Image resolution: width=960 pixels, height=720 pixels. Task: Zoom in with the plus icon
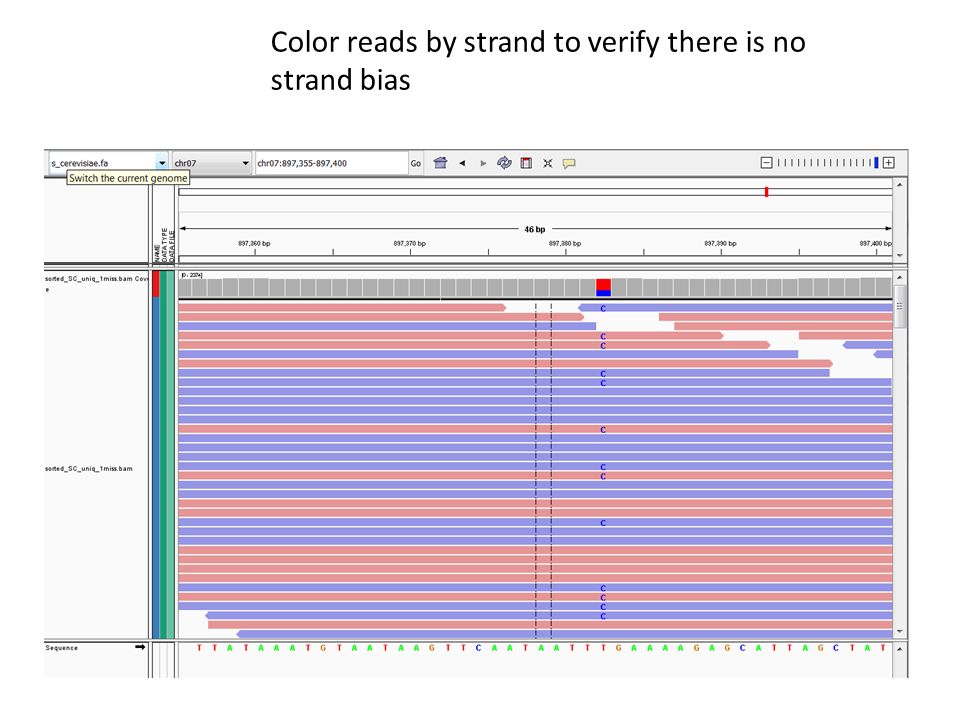point(889,162)
